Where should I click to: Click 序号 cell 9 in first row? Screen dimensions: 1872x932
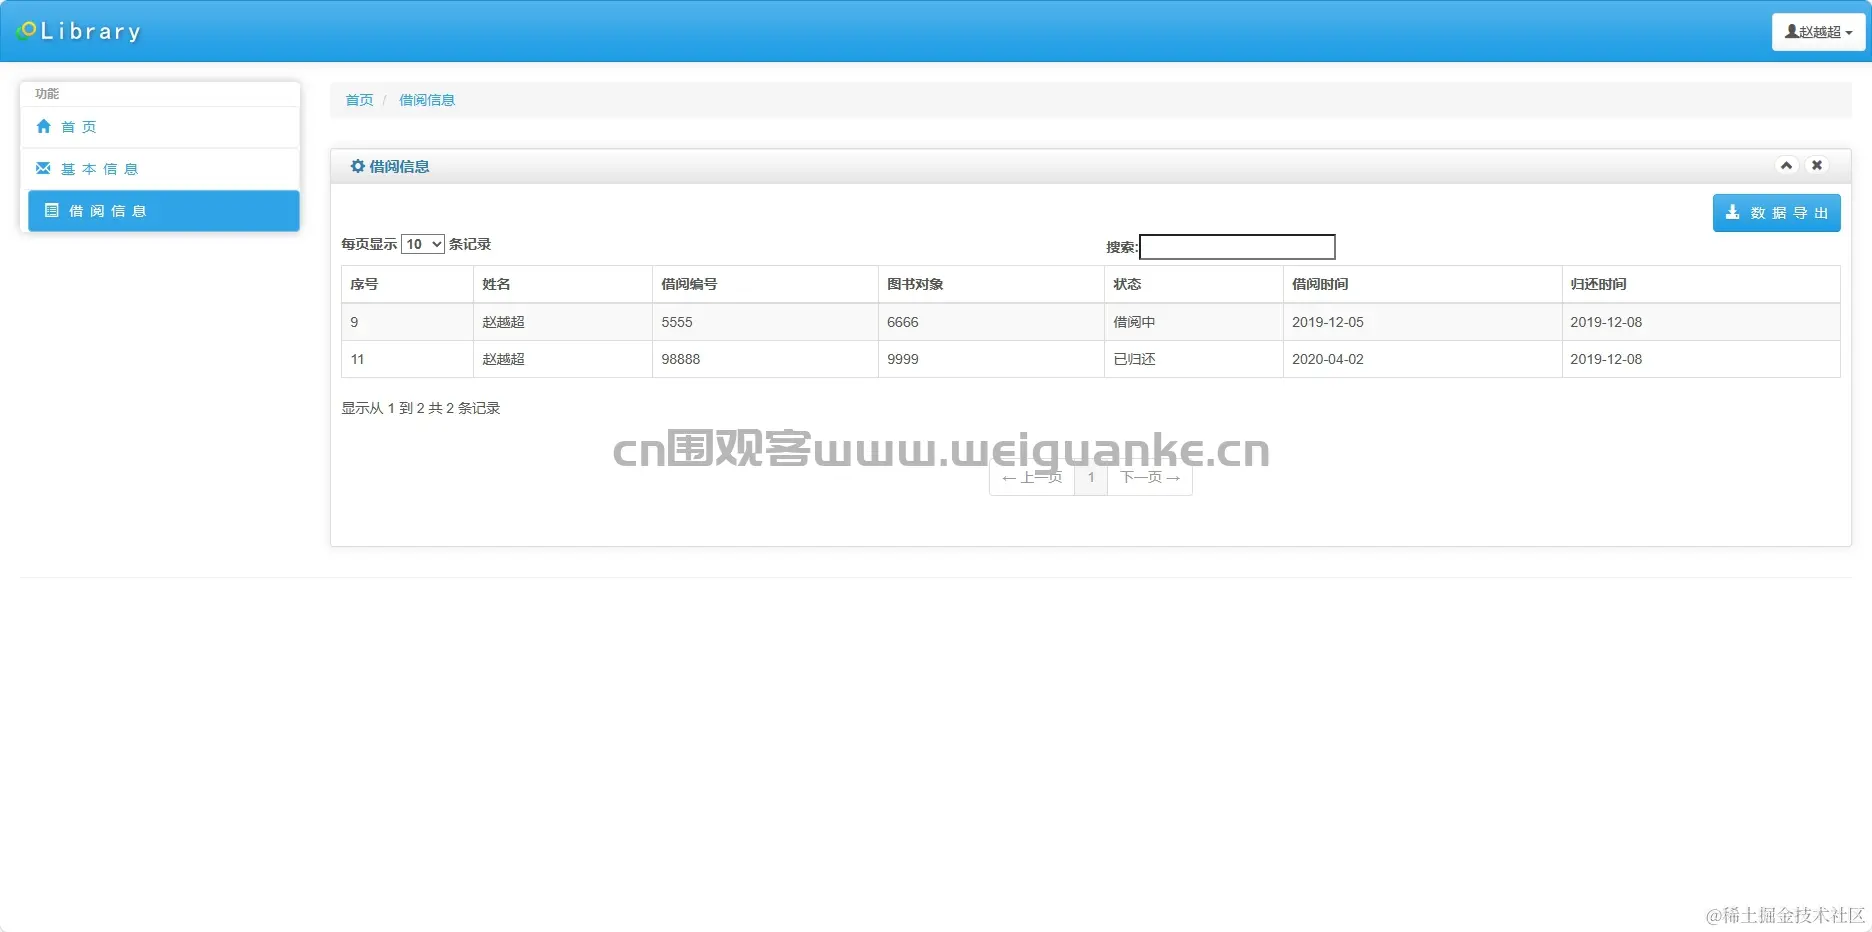(407, 322)
